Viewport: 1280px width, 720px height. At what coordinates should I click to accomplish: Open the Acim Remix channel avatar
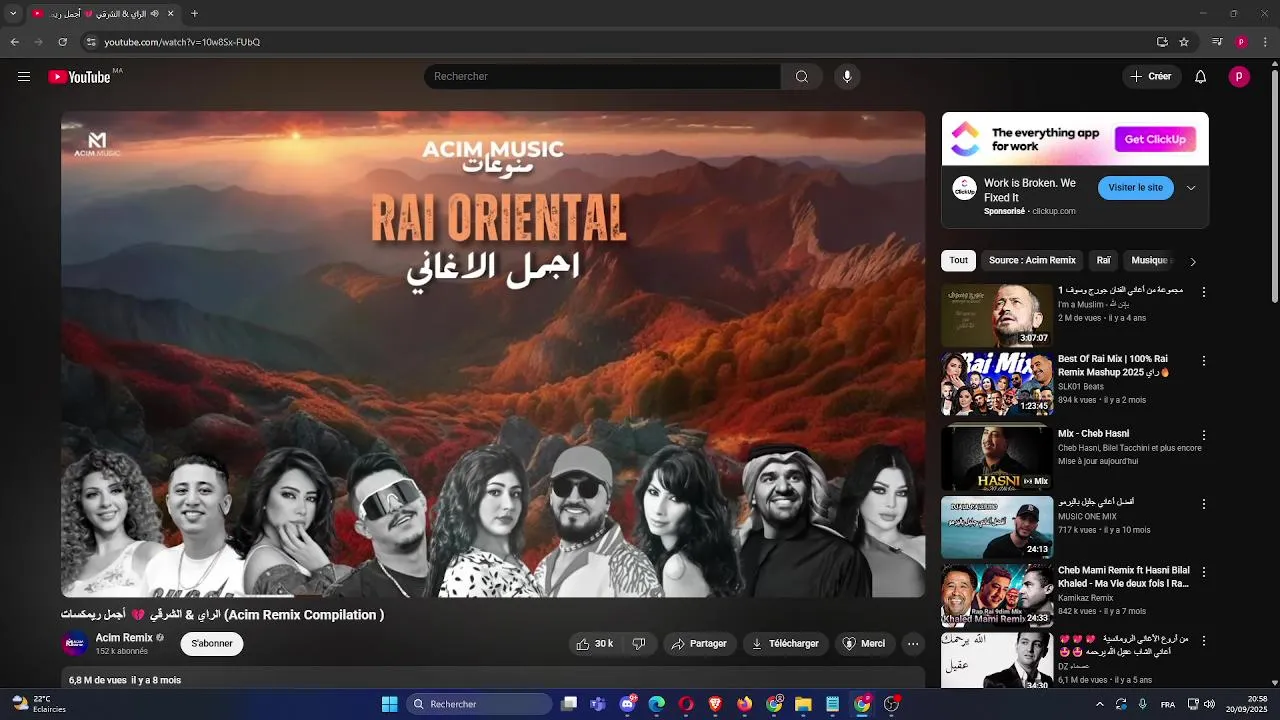tap(74, 644)
